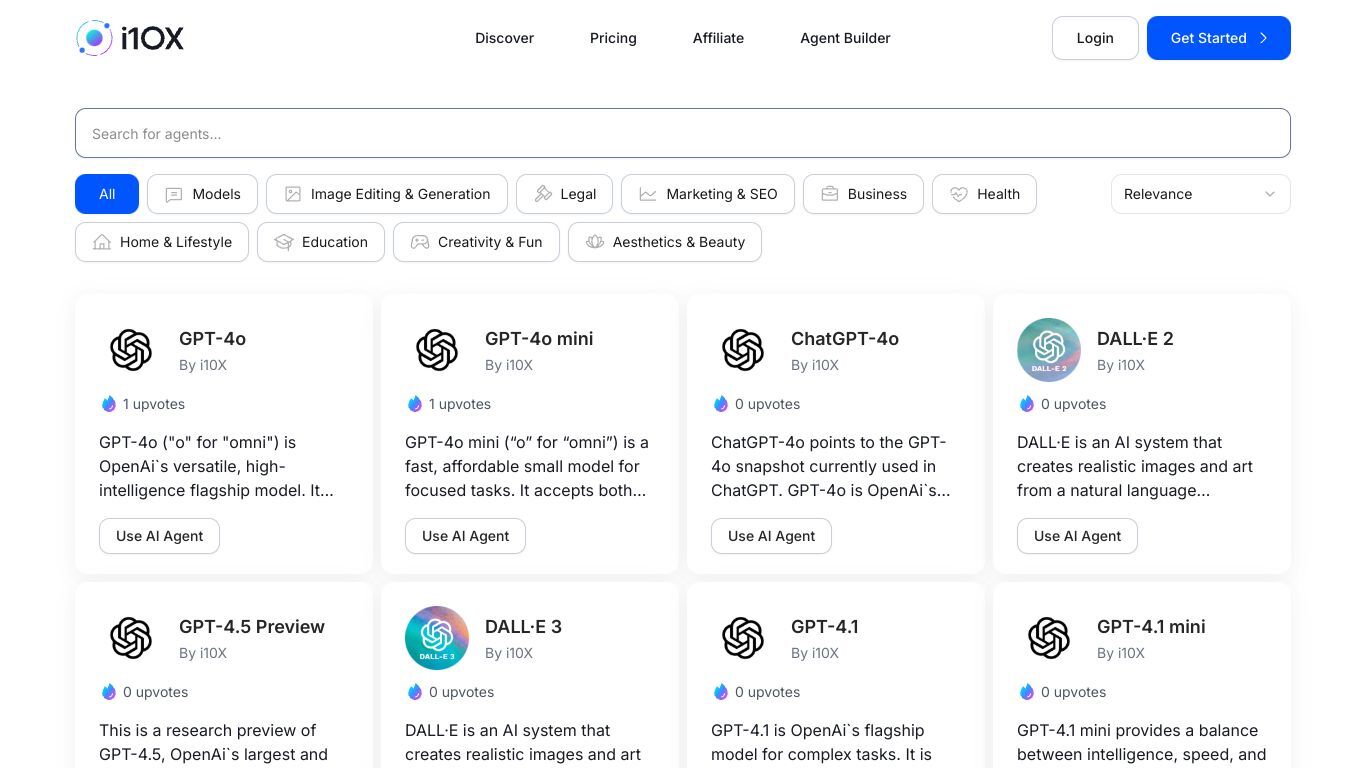Click the Search for agents field
The height and width of the screenshot is (768, 1366).
coord(682,133)
